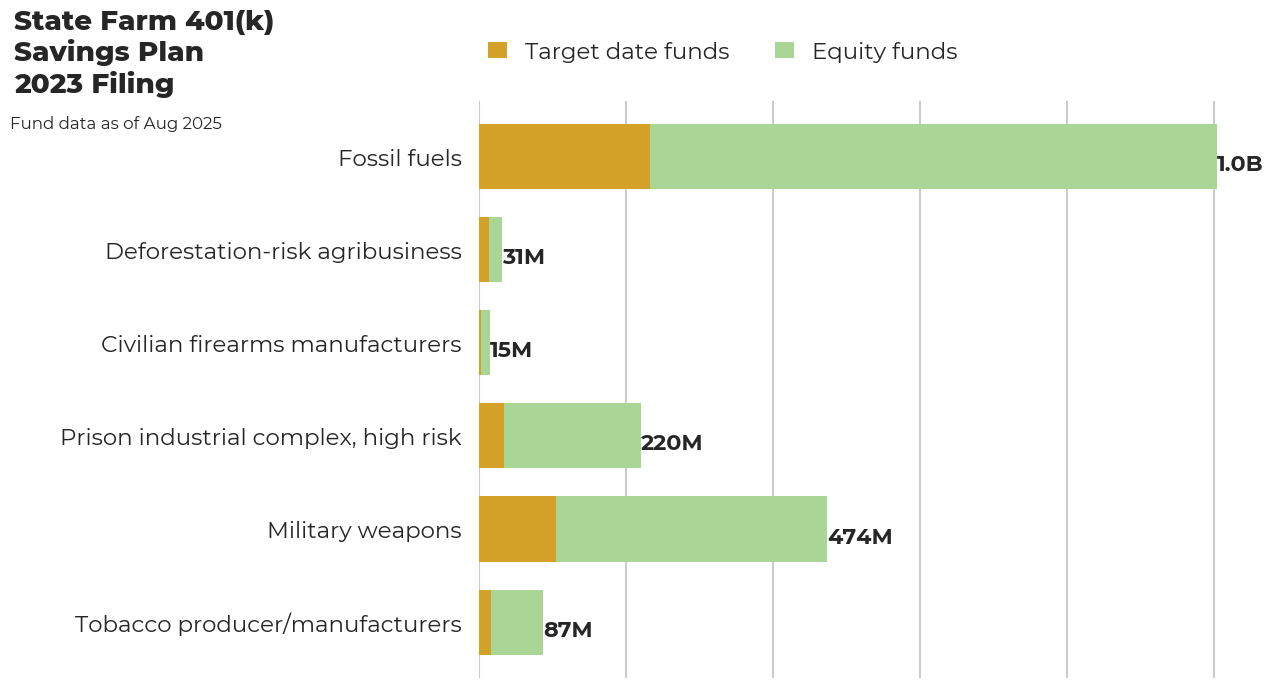The height and width of the screenshot is (688, 1273).
Task: Click Deforestation-risk agribusiness target date funds segment
Action: point(484,250)
